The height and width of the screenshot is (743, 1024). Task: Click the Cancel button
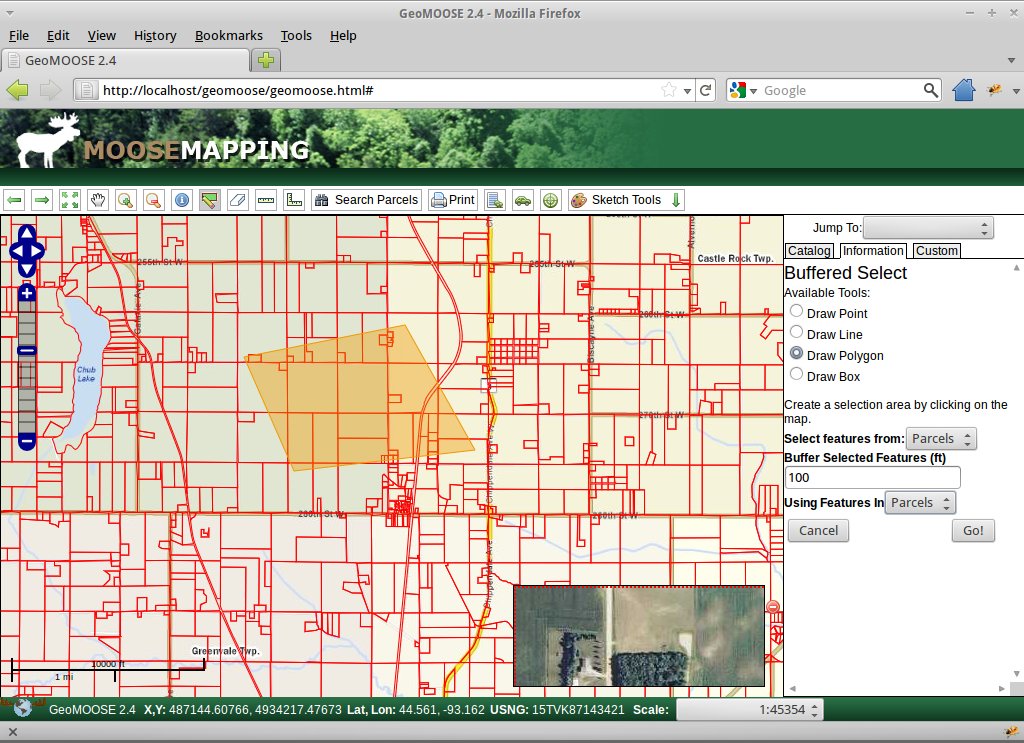(x=818, y=530)
